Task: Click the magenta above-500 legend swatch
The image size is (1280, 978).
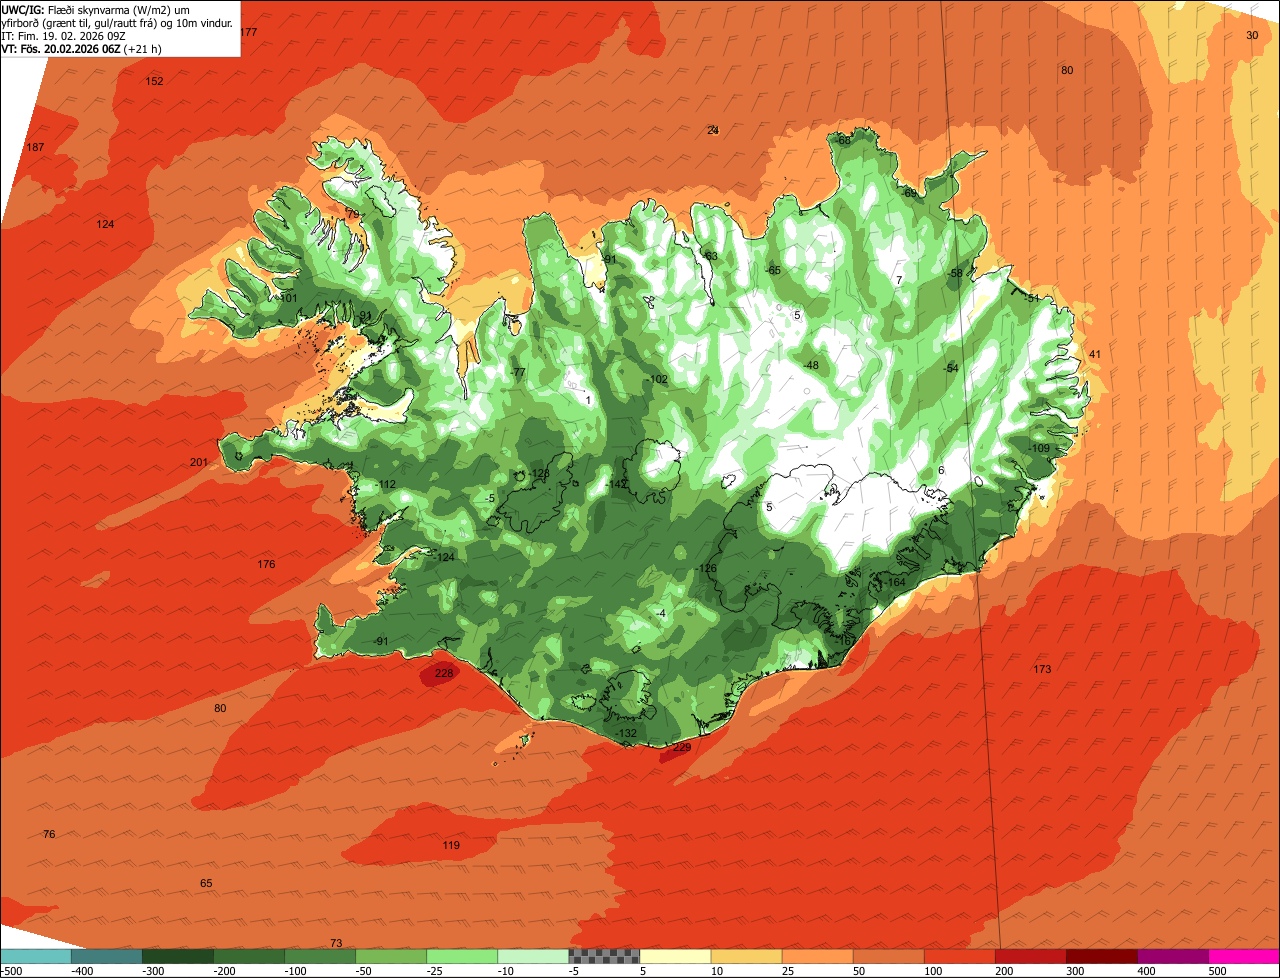Action: (x=1243, y=956)
